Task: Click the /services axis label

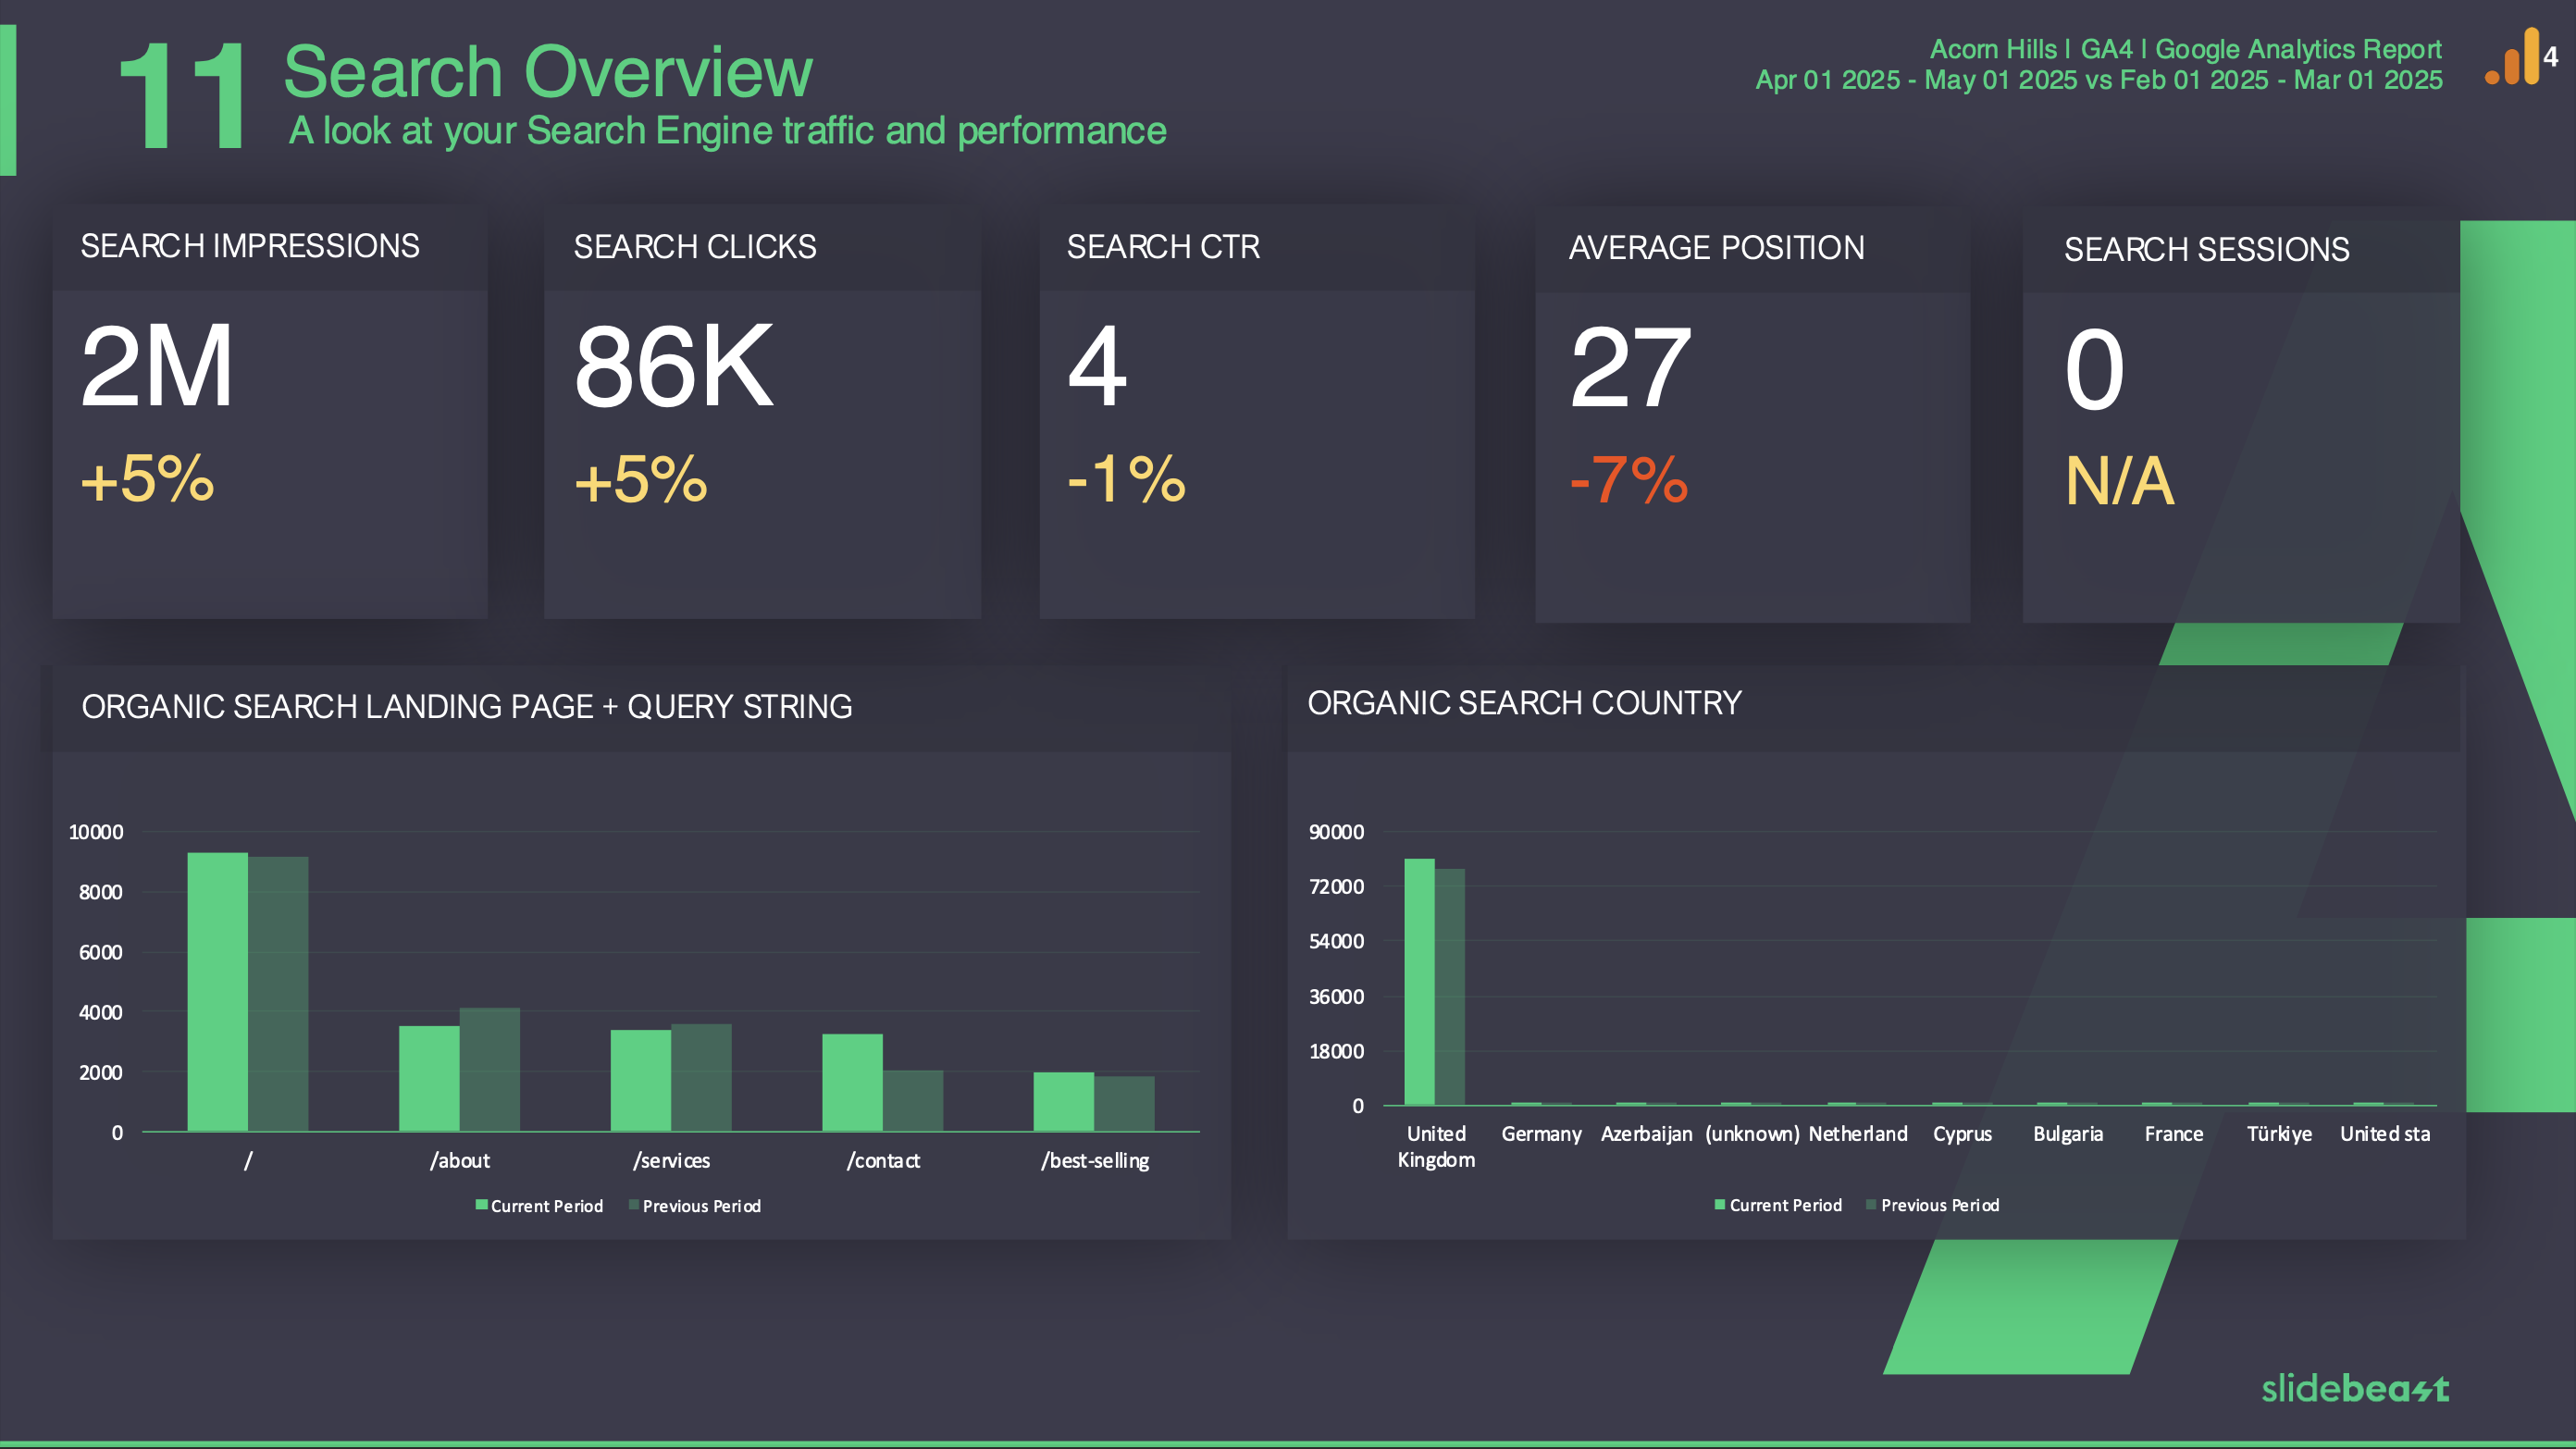Action: pyautogui.click(x=671, y=1161)
